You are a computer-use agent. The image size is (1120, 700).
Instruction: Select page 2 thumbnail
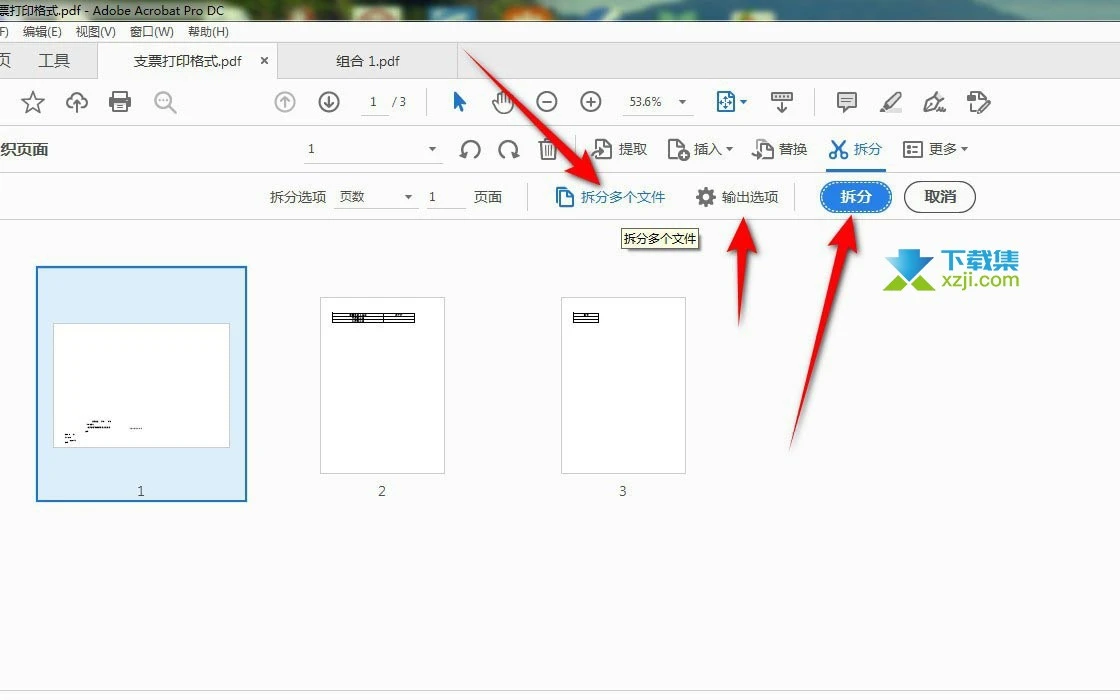382,384
